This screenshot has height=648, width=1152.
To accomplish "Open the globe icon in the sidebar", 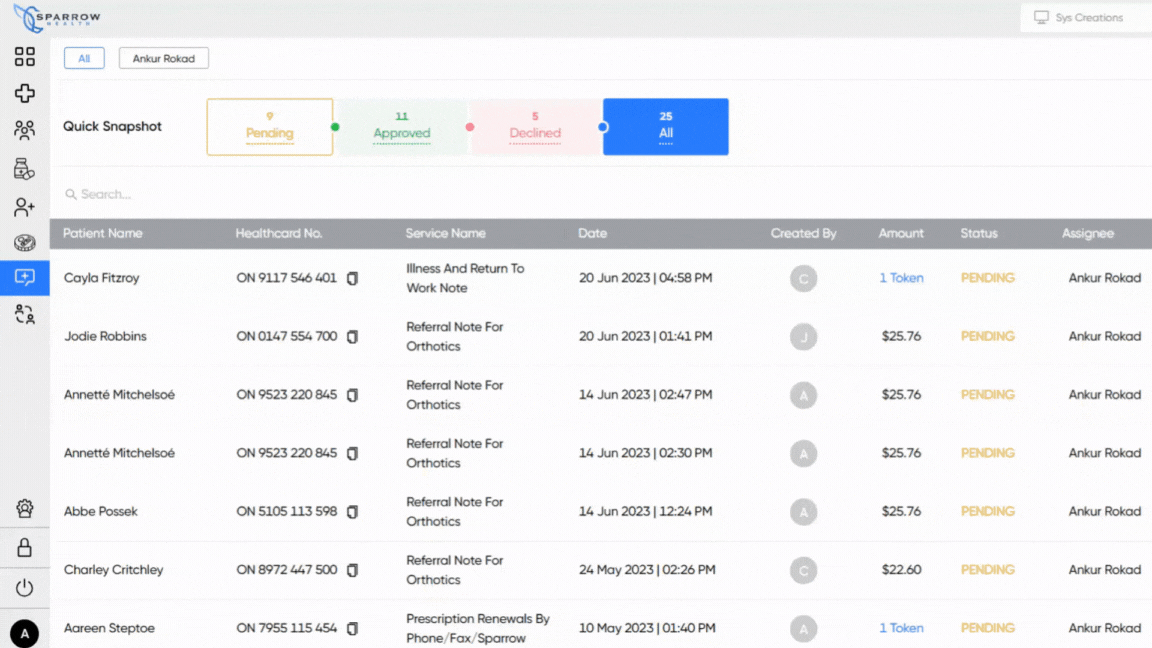I will 24,242.
